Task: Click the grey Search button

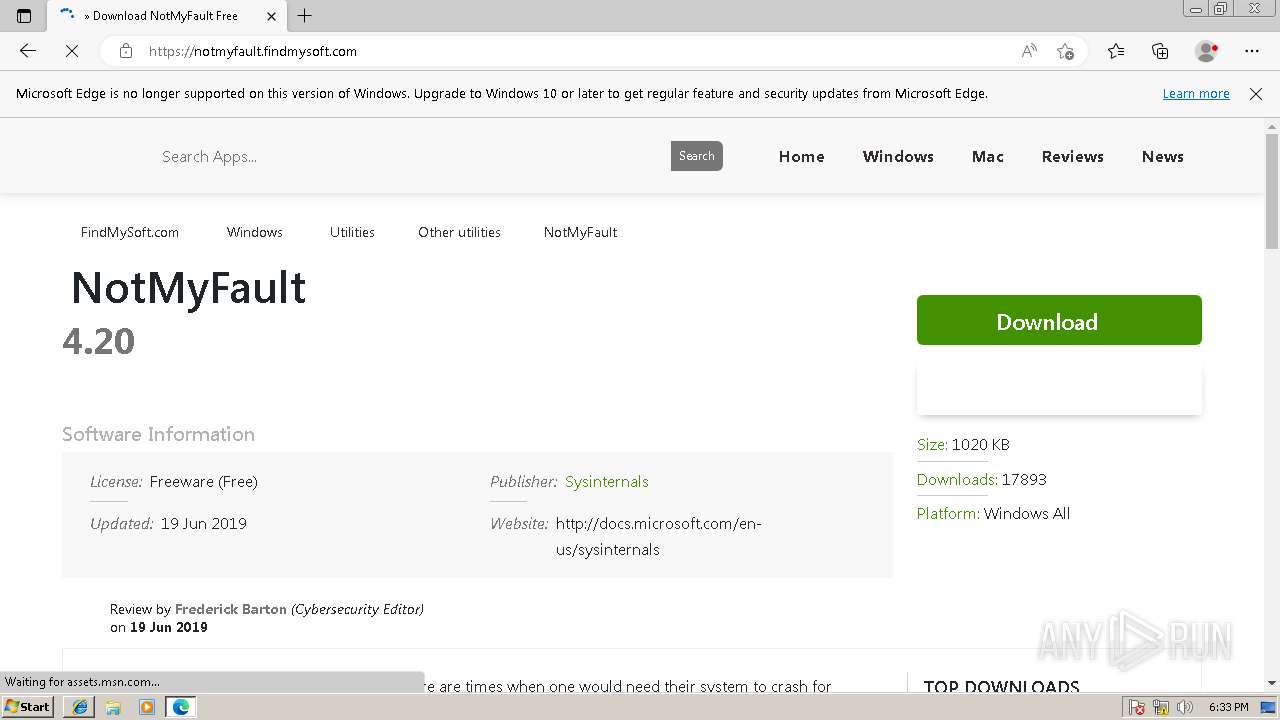Action: [697, 156]
